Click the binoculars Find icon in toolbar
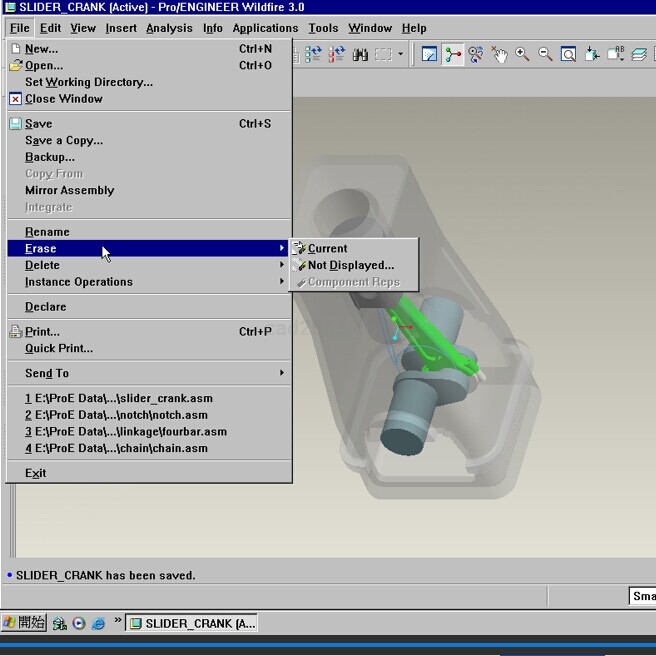This screenshot has width=656, height=656. click(359, 54)
